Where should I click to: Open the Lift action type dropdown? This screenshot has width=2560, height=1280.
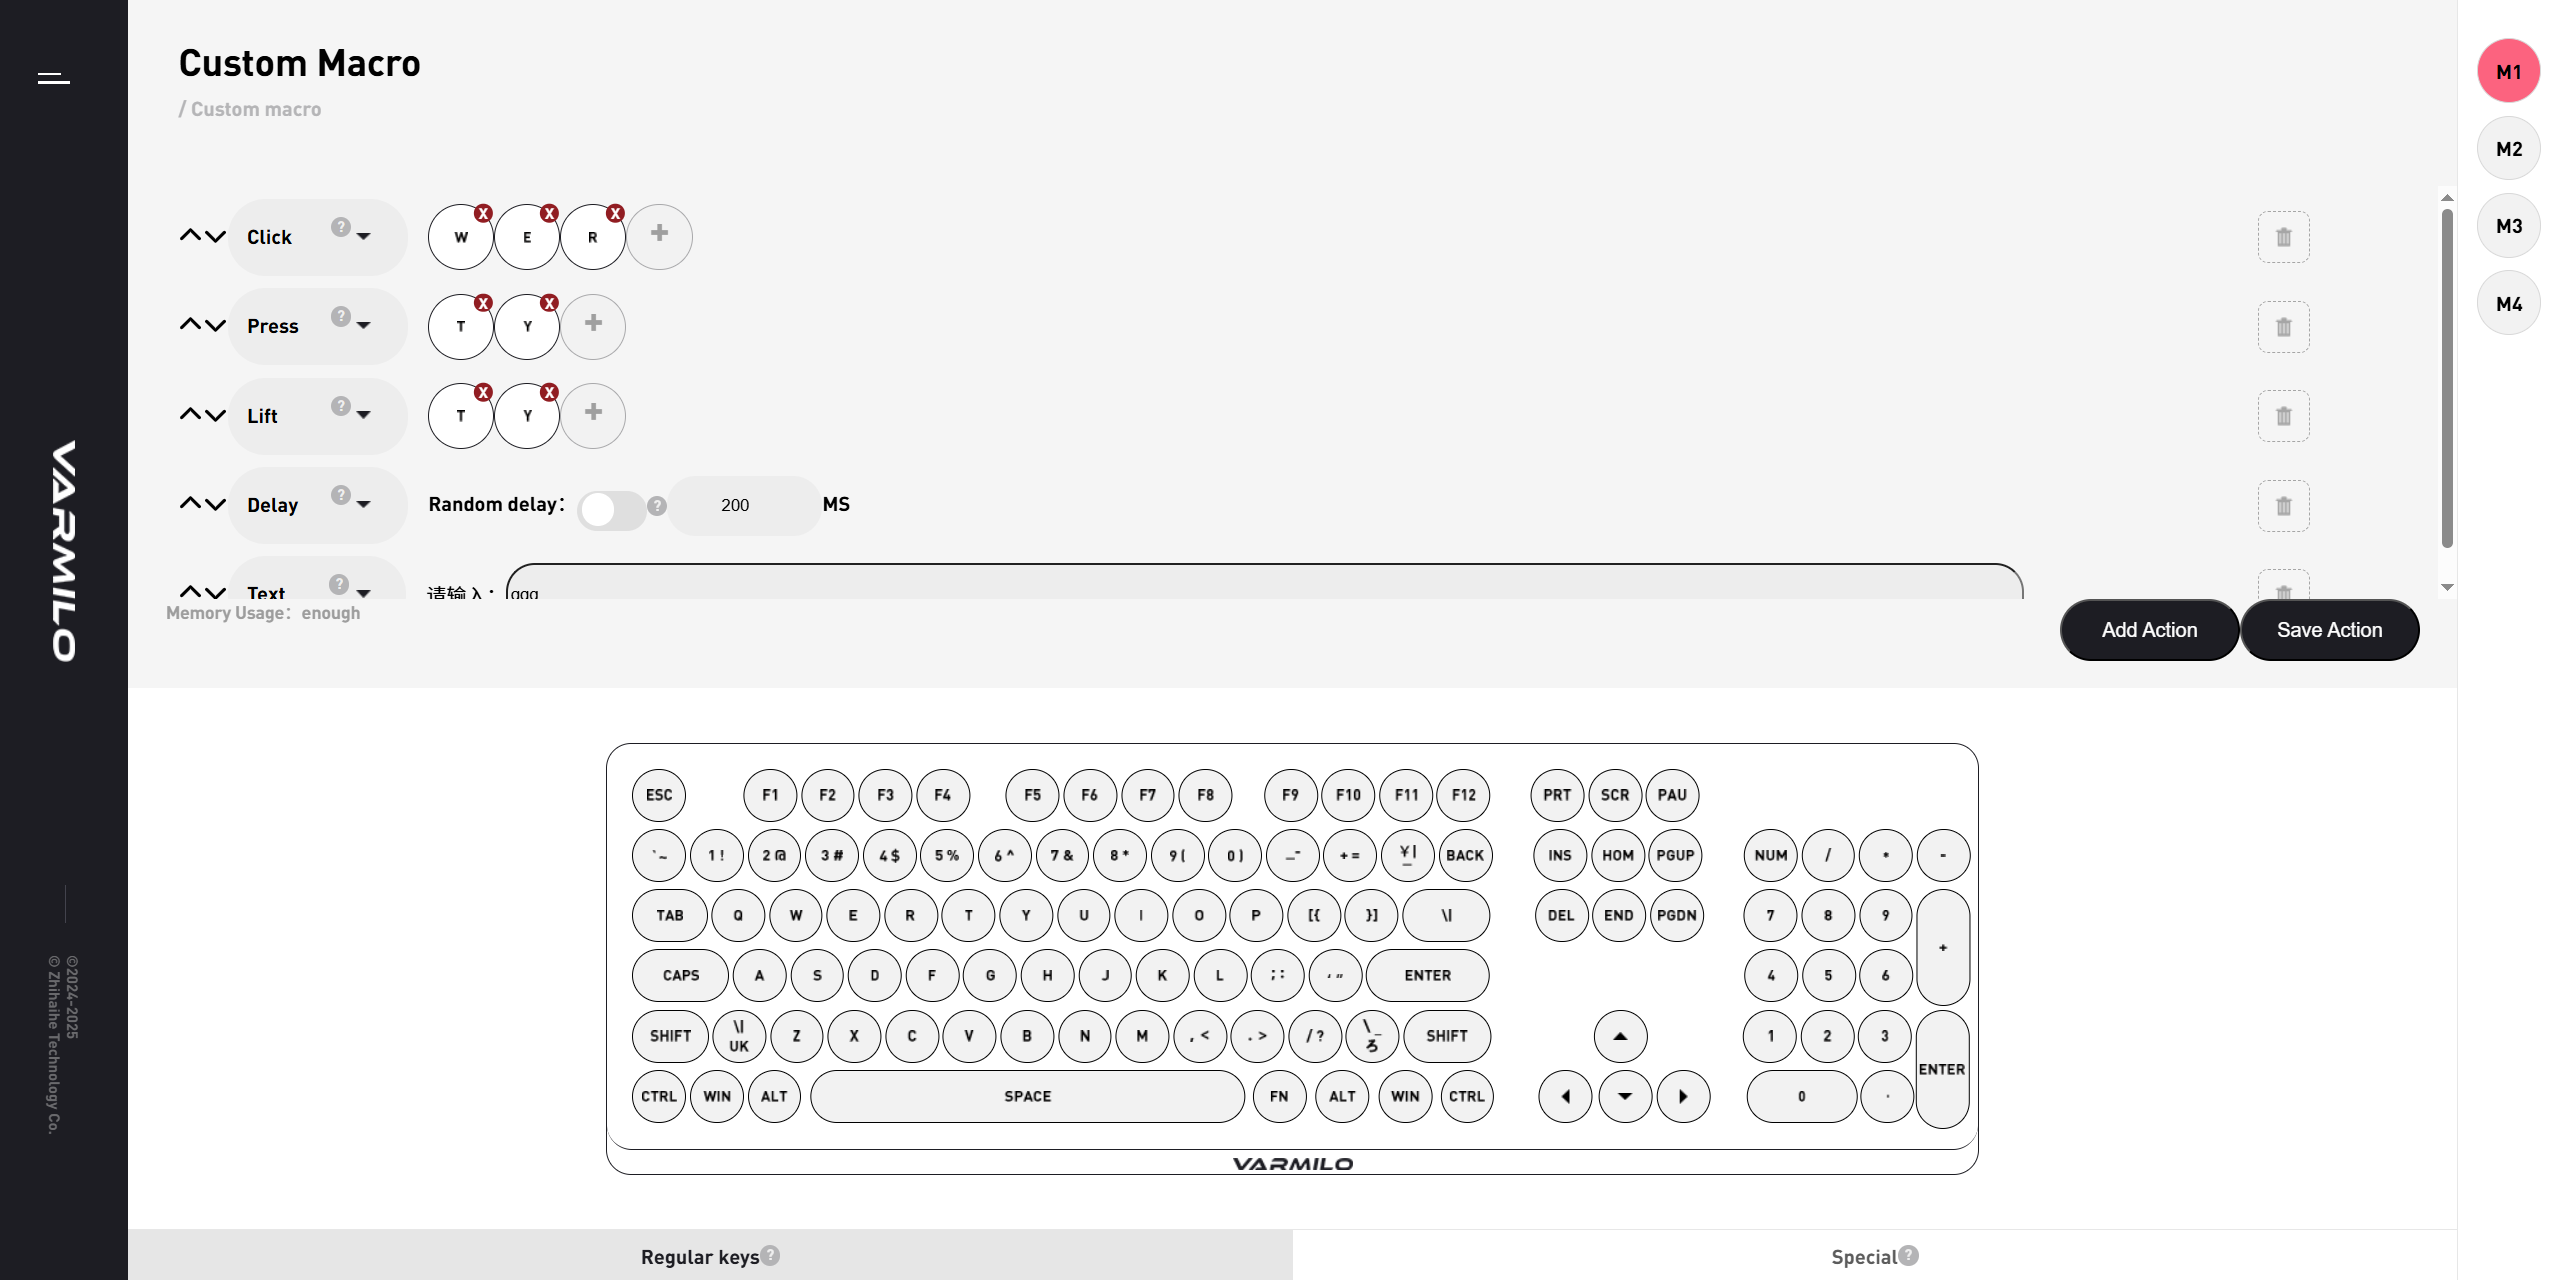click(x=364, y=415)
